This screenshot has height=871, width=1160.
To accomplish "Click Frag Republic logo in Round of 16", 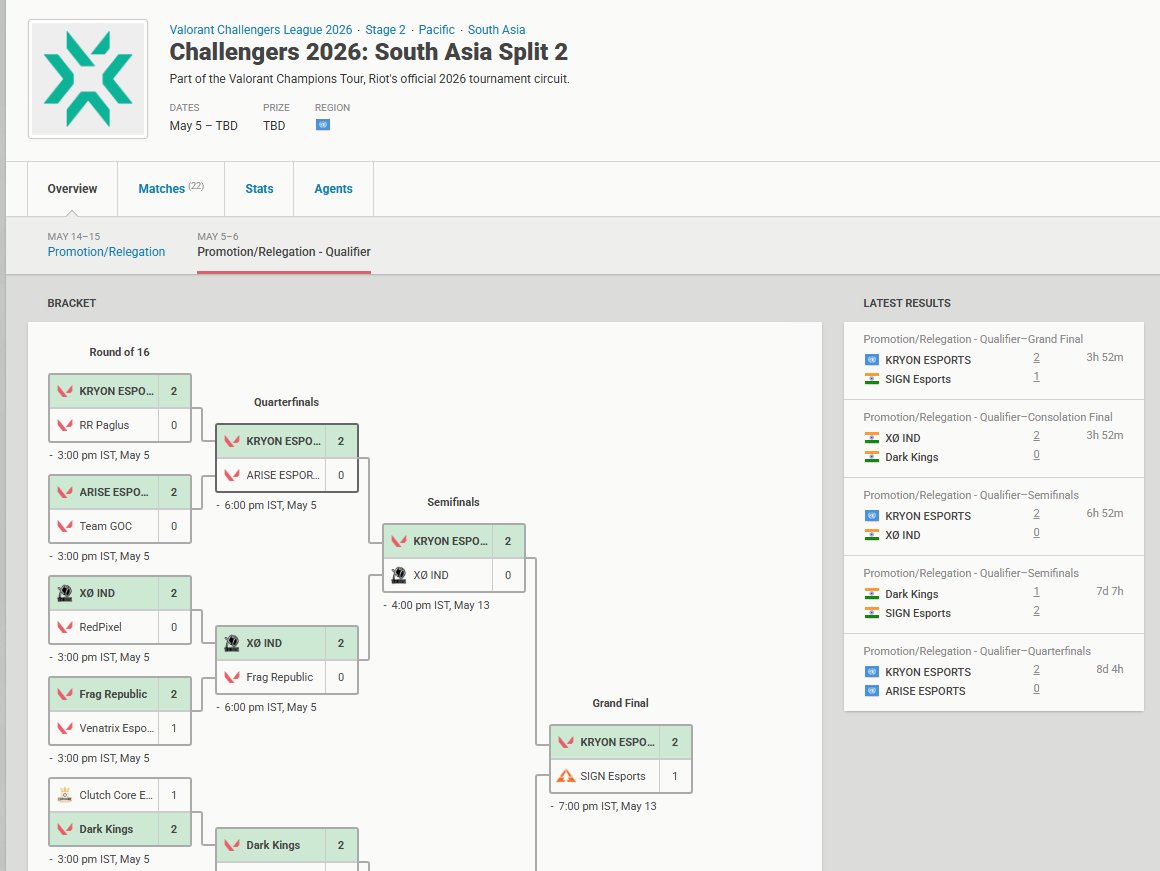I will pyautogui.click(x=65, y=694).
